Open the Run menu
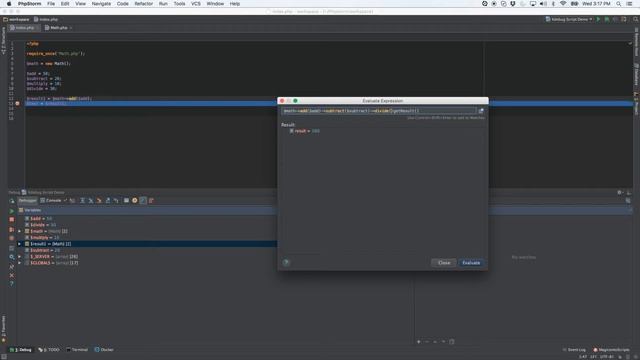640x360 pixels. [163, 4]
